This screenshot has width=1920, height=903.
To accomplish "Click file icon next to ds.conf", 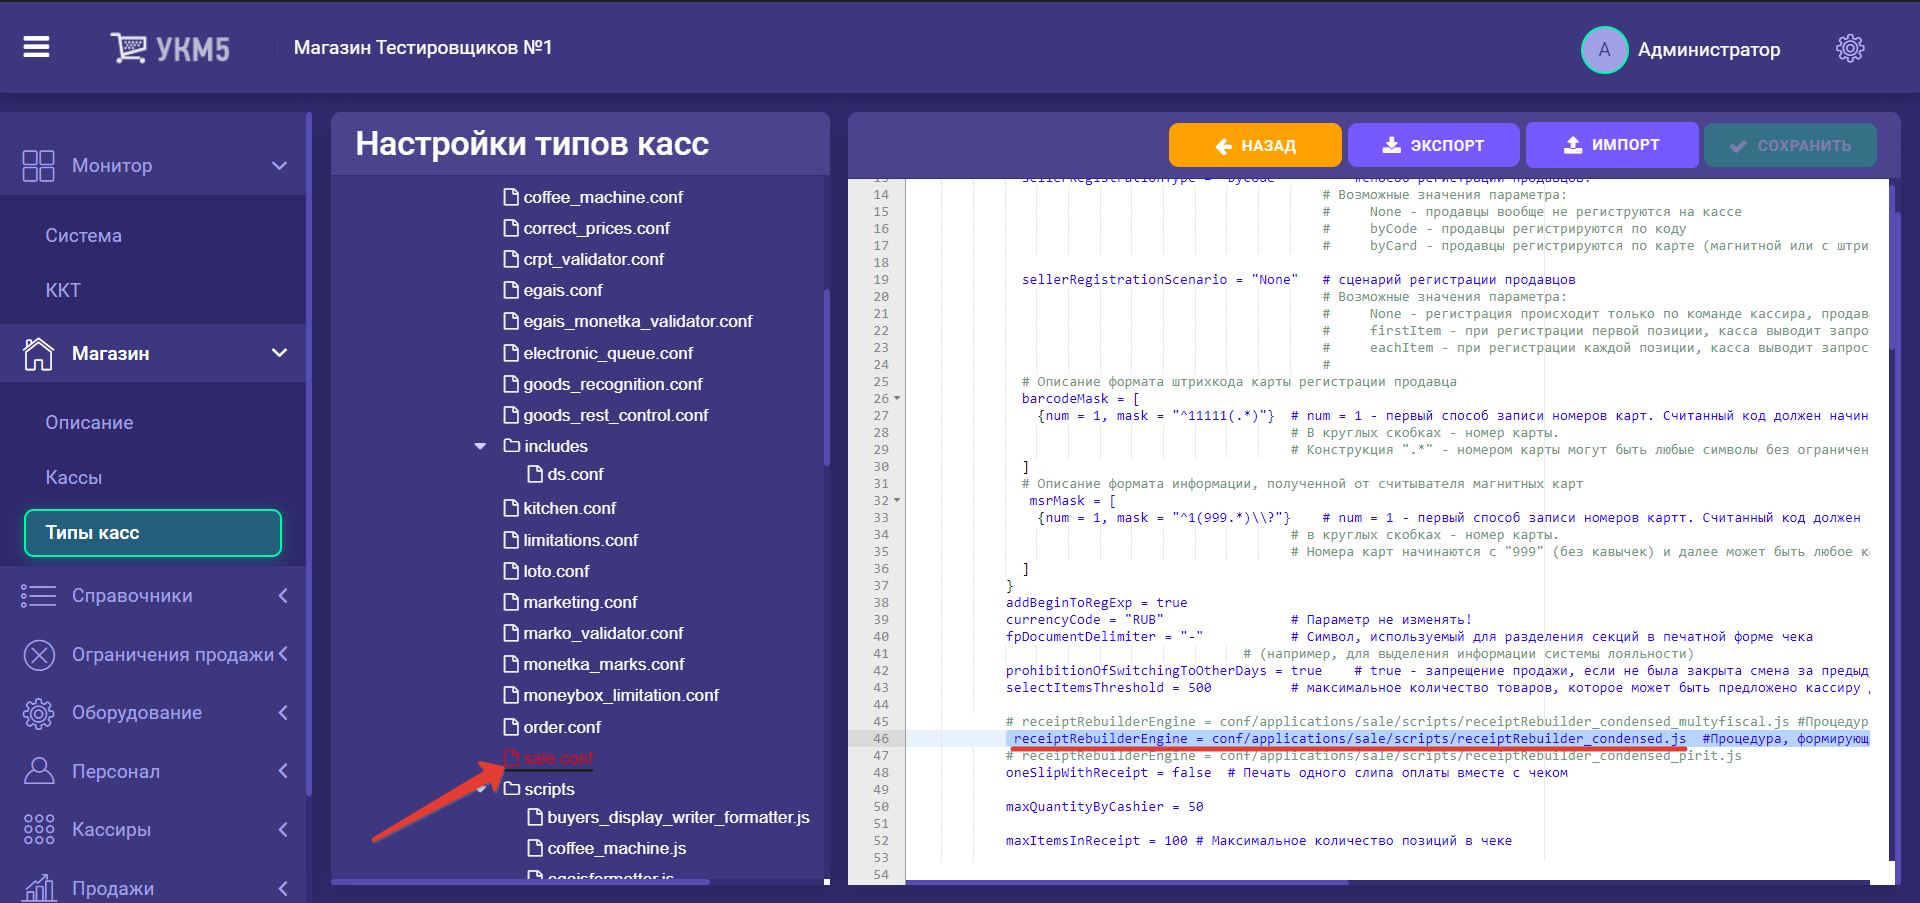I will (535, 474).
